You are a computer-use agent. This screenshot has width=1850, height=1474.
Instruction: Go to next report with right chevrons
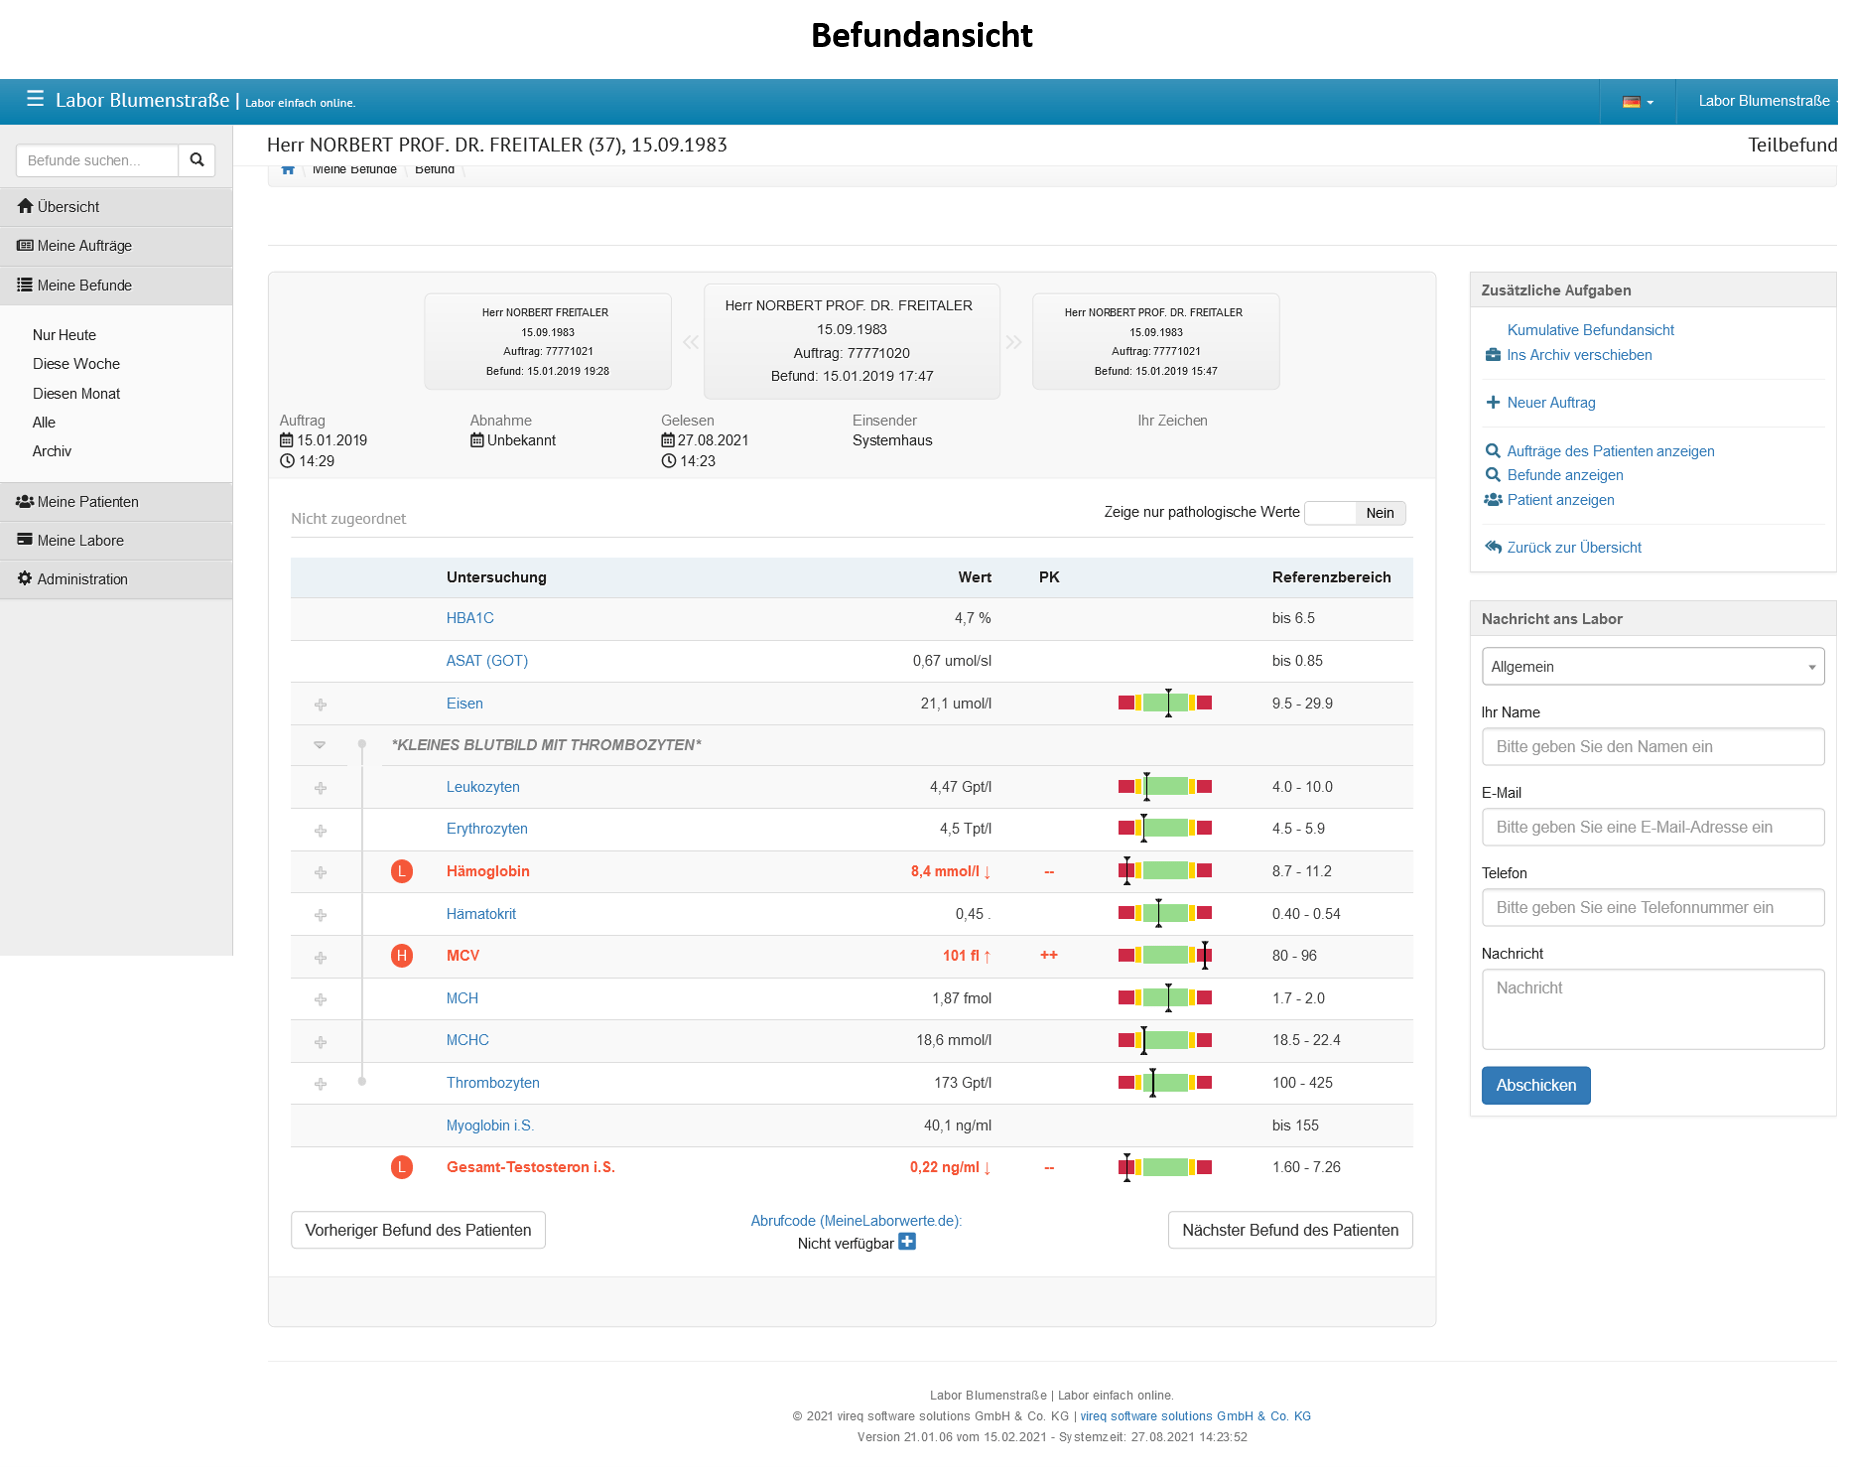[x=1014, y=342]
